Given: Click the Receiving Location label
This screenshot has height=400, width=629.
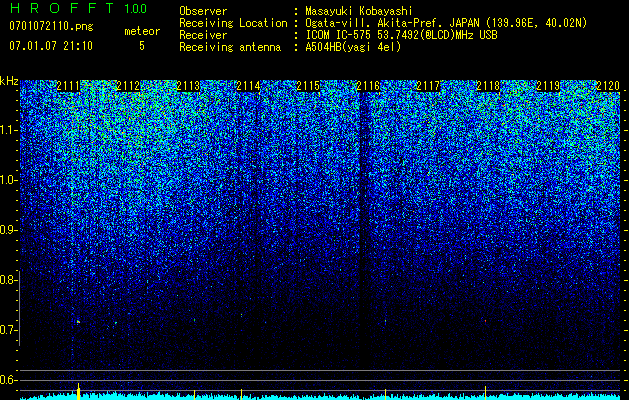Looking at the screenshot, I should point(233,23).
